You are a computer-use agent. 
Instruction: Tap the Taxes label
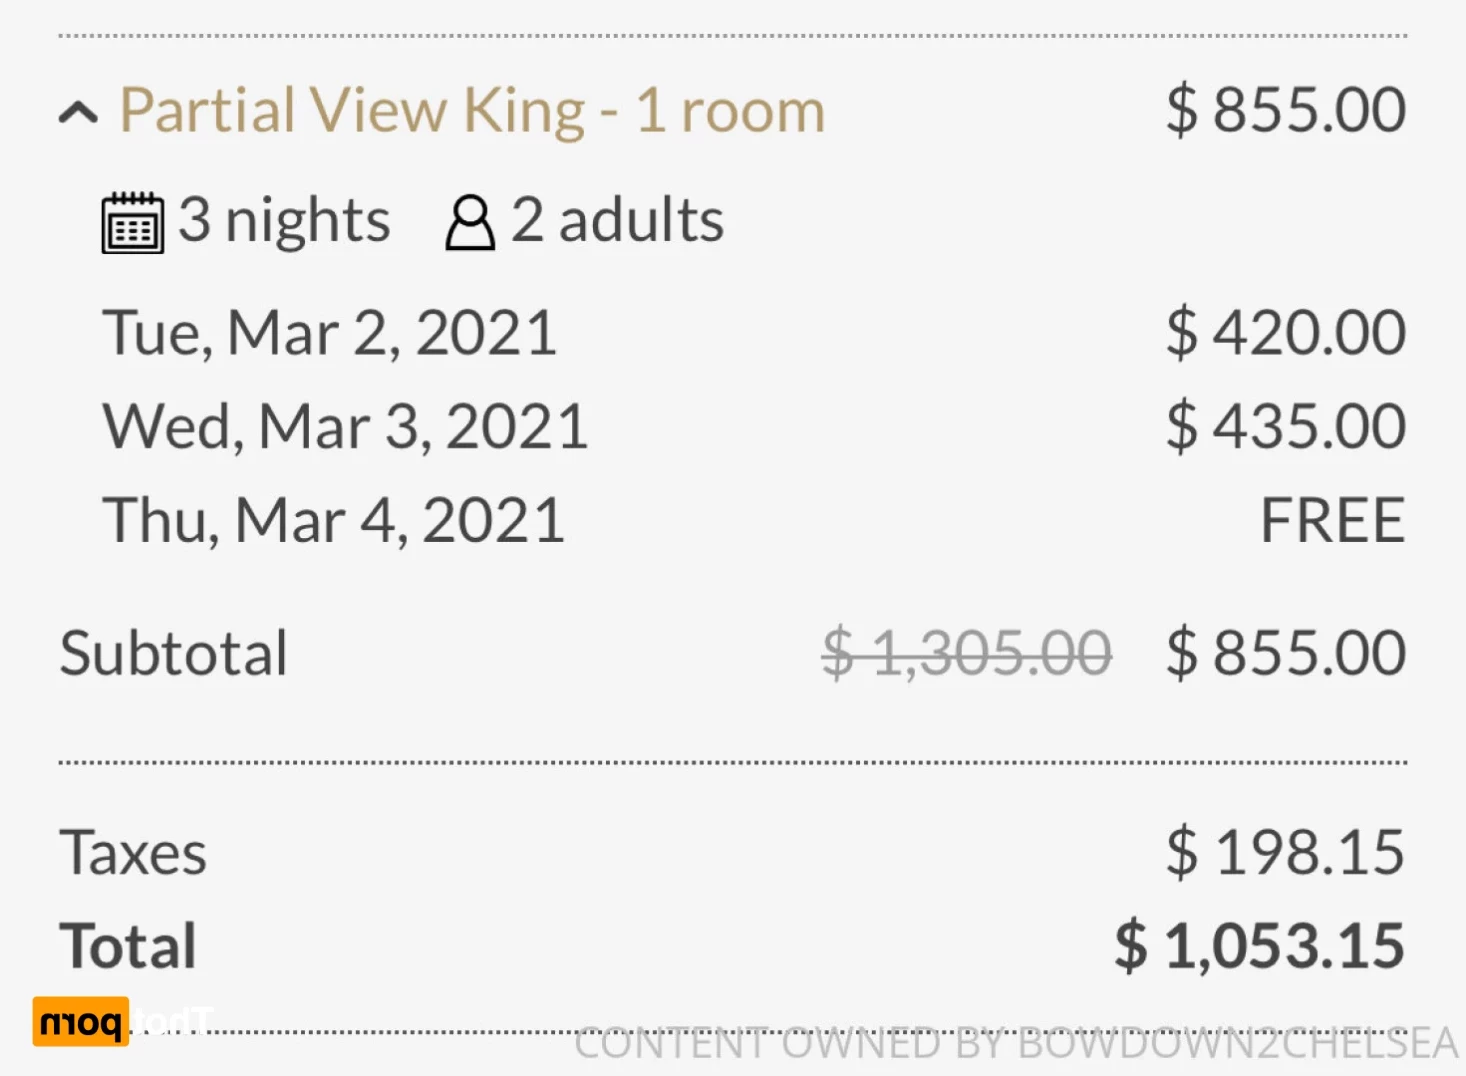(x=133, y=853)
